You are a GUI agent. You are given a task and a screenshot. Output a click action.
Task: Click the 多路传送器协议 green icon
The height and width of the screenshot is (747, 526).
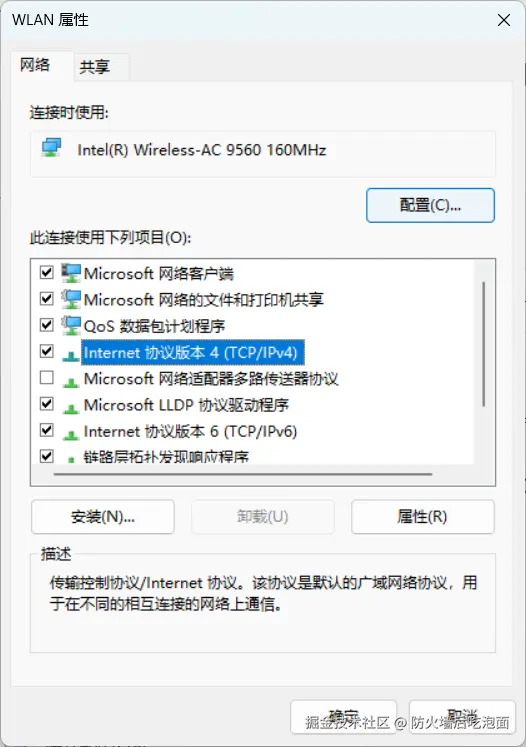click(x=71, y=382)
